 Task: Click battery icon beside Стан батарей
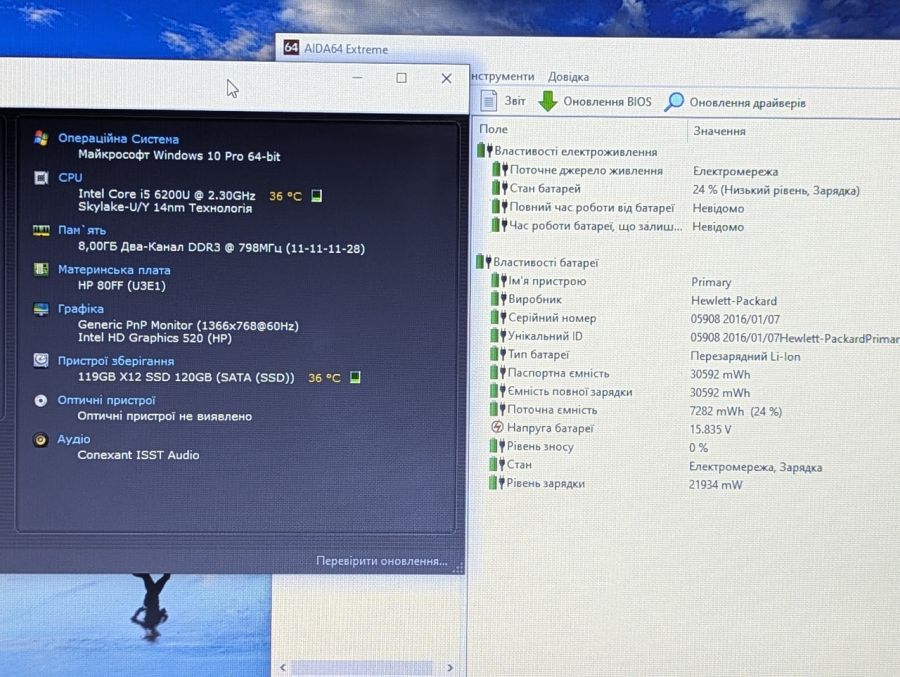click(500, 188)
